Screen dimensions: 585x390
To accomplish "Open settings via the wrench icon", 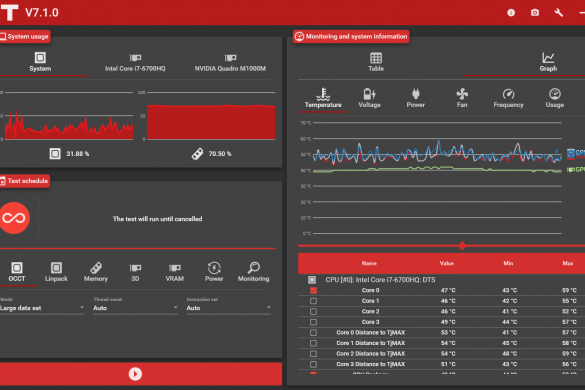I will click(x=559, y=13).
